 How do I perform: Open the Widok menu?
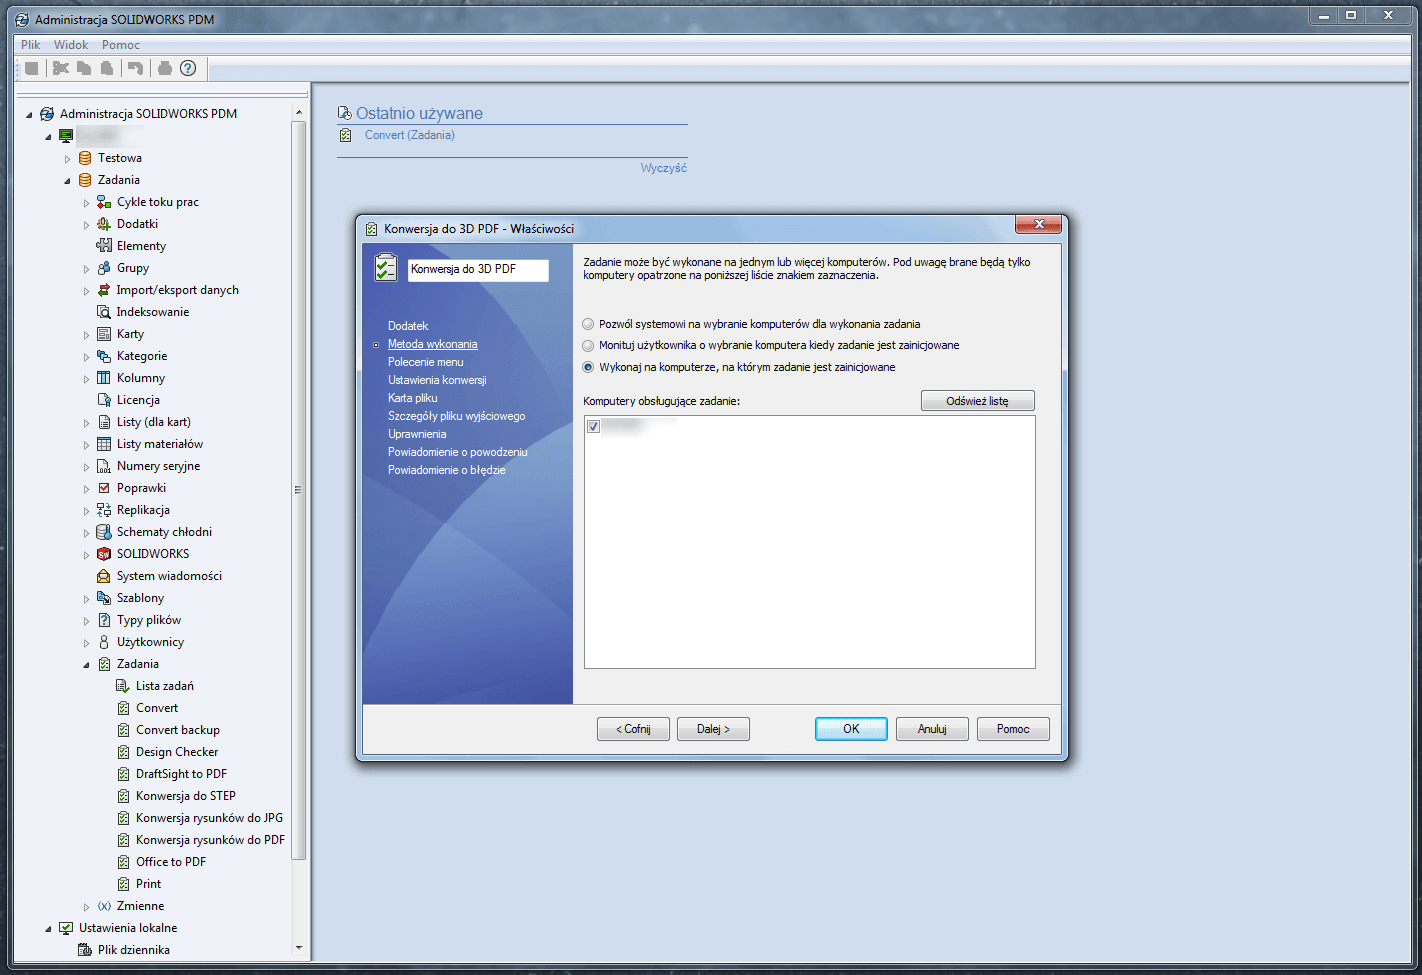pyautogui.click(x=70, y=44)
